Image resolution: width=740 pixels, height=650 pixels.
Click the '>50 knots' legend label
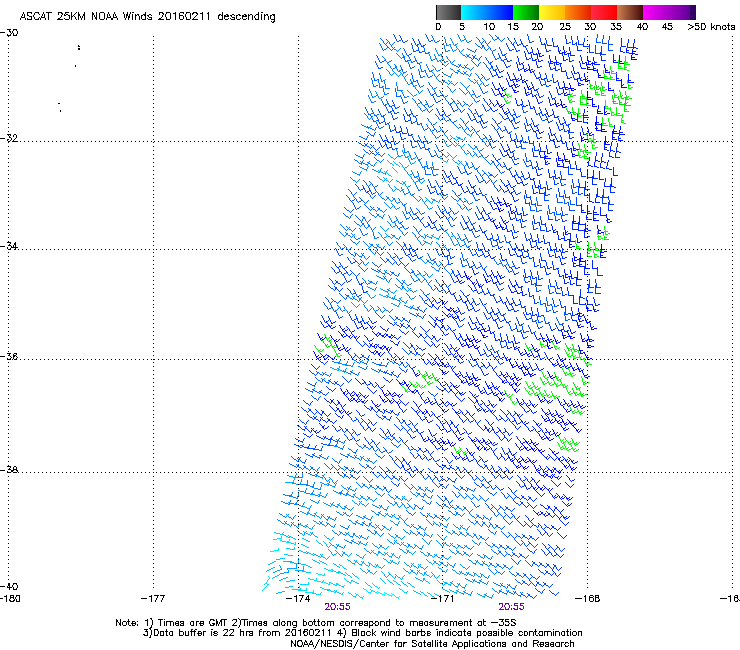click(711, 27)
